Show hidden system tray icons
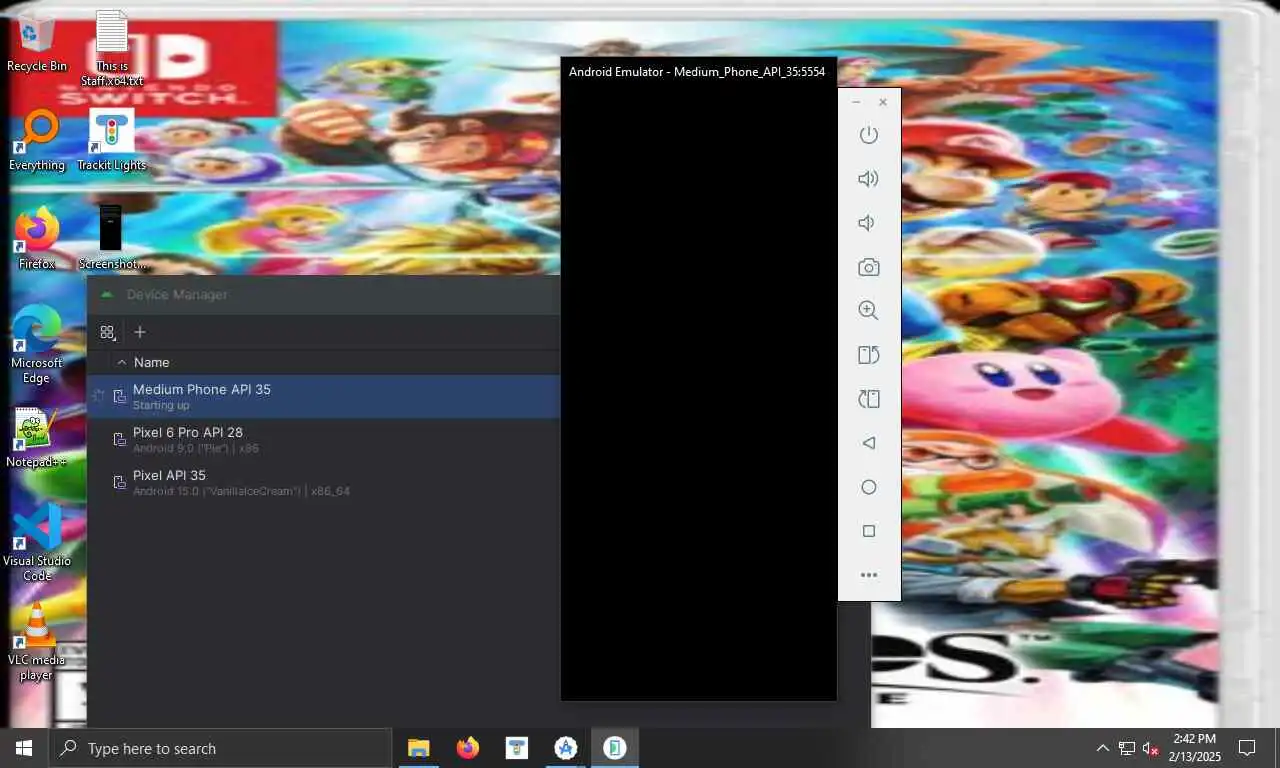Viewport: 1280px width, 768px height. [1103, 748]
